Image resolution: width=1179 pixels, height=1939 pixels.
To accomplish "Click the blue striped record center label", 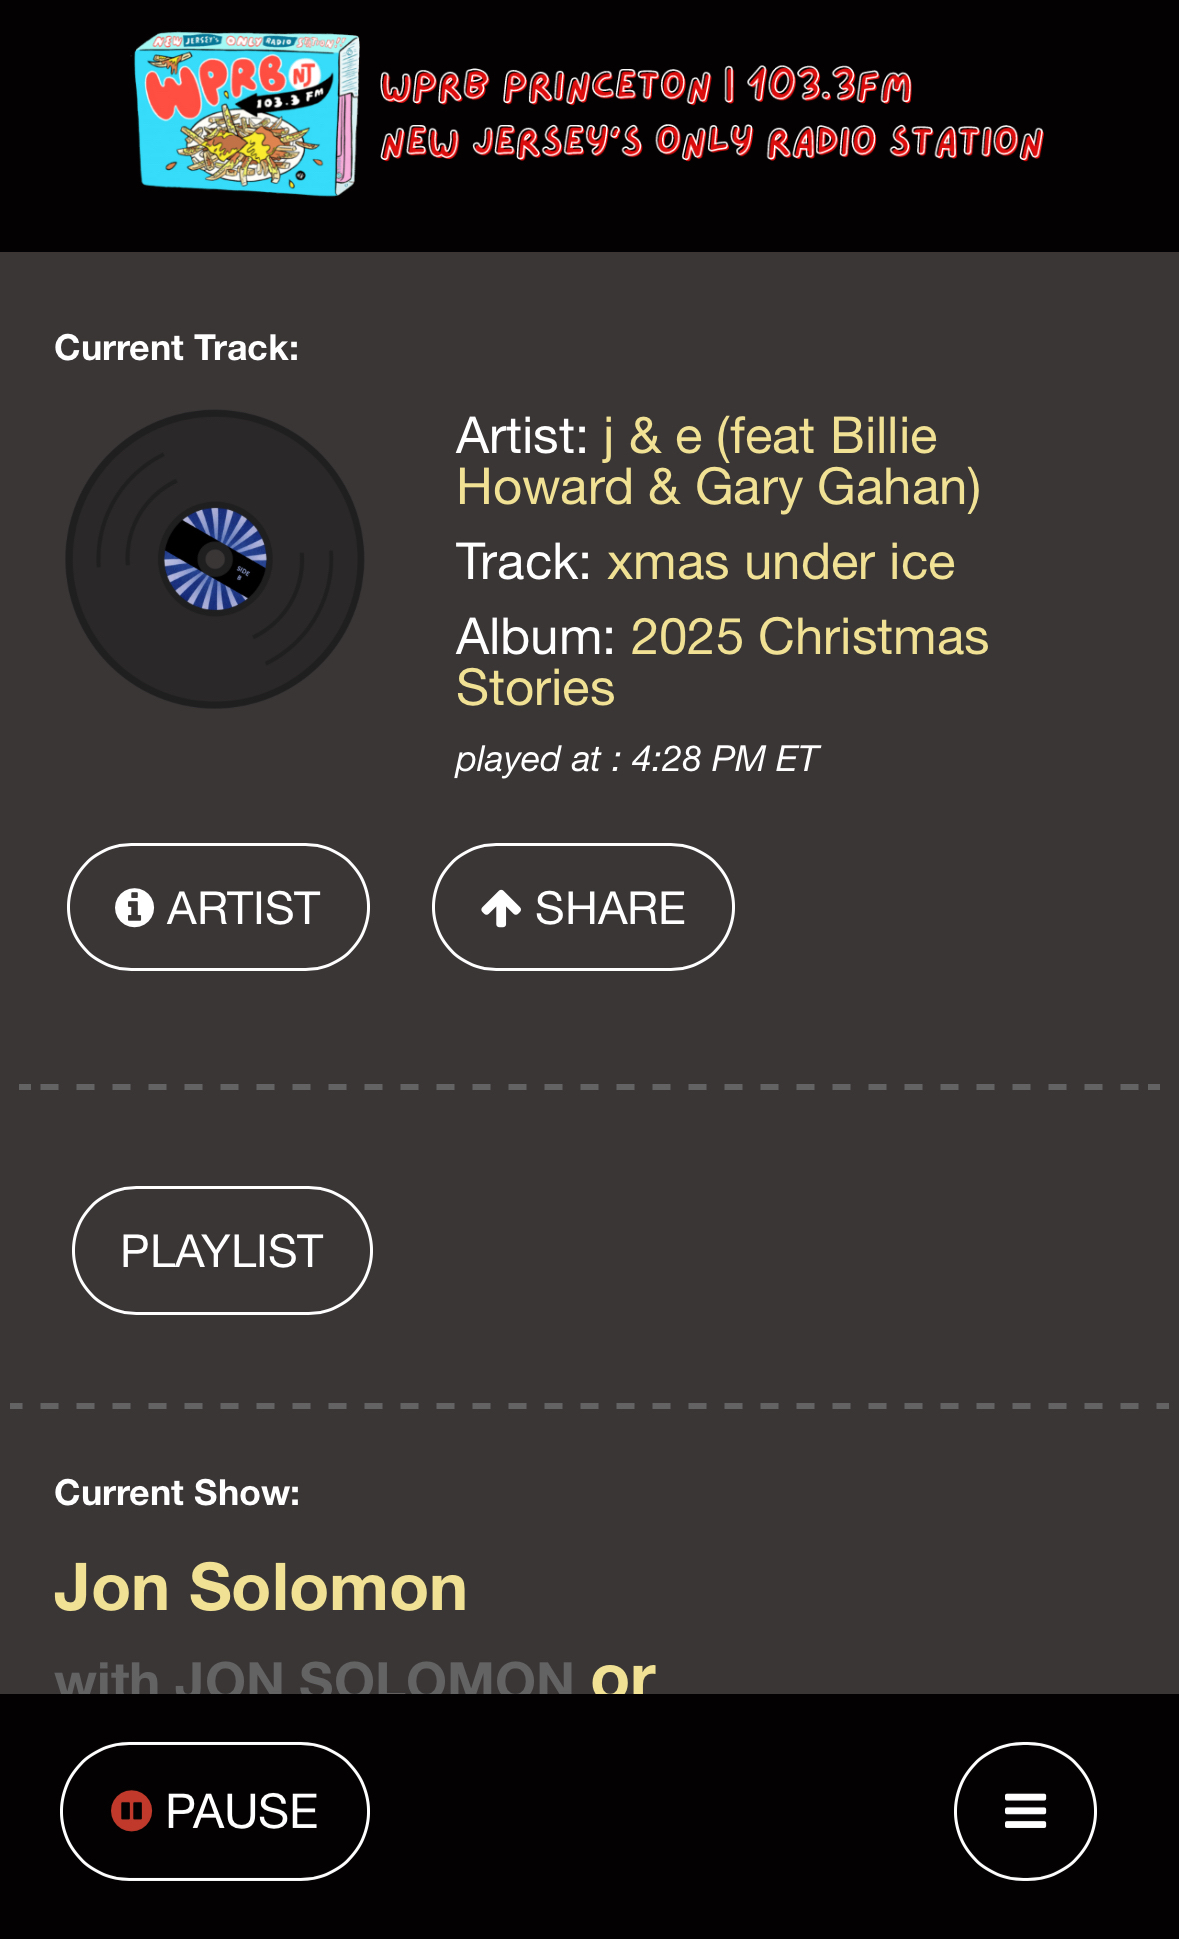I will click(x=215, y=559).
